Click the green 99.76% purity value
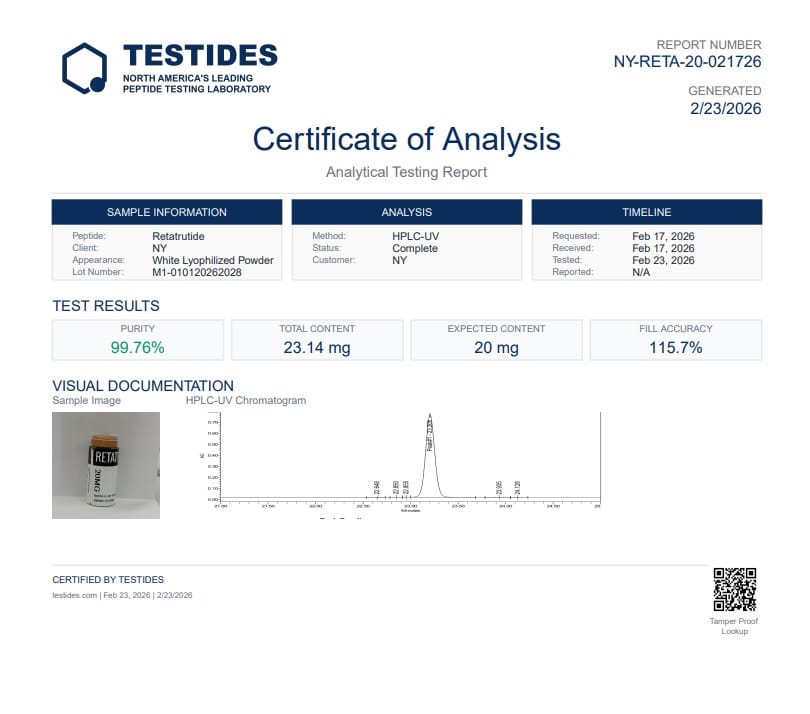Viewport: 810px width, 714px height. click(x=138, y=347)
